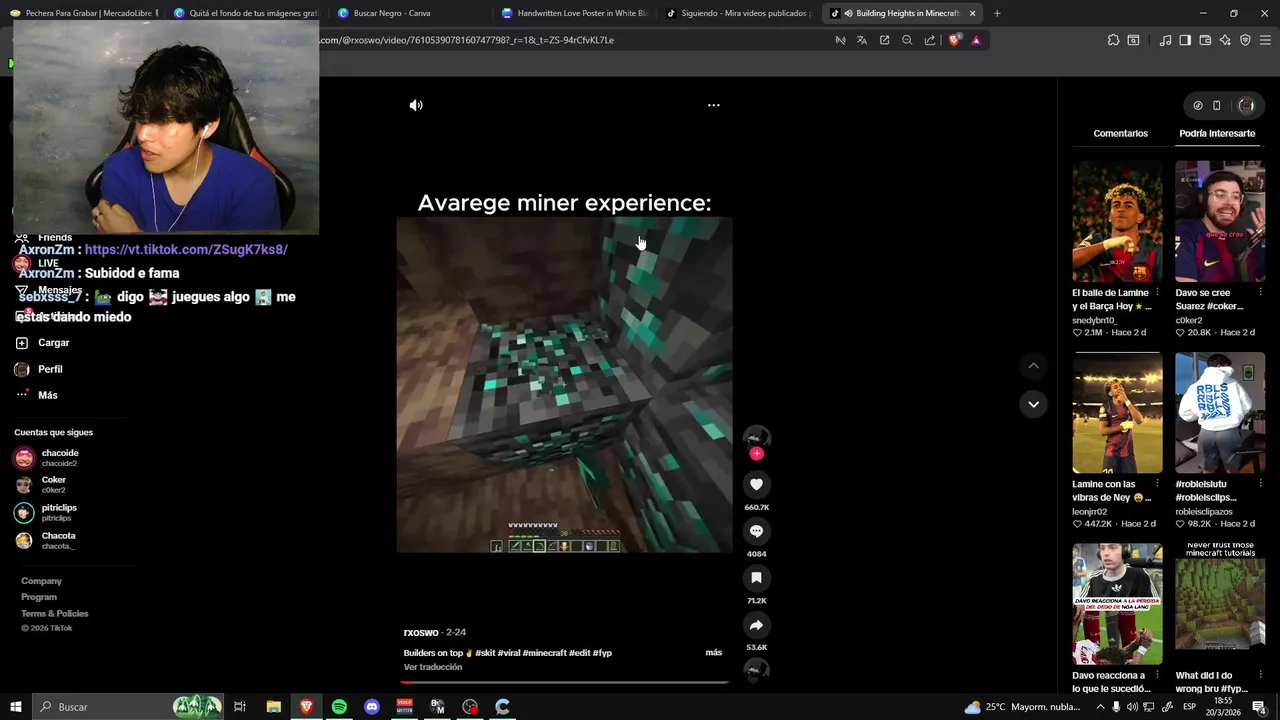Go to next video with down chevron
1280x720 pixels.
coord(1033,404)
